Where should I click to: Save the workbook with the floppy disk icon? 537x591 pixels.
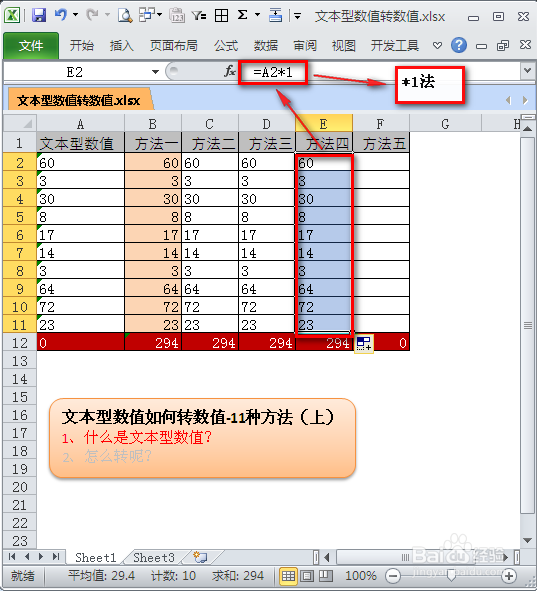point(39,15)
